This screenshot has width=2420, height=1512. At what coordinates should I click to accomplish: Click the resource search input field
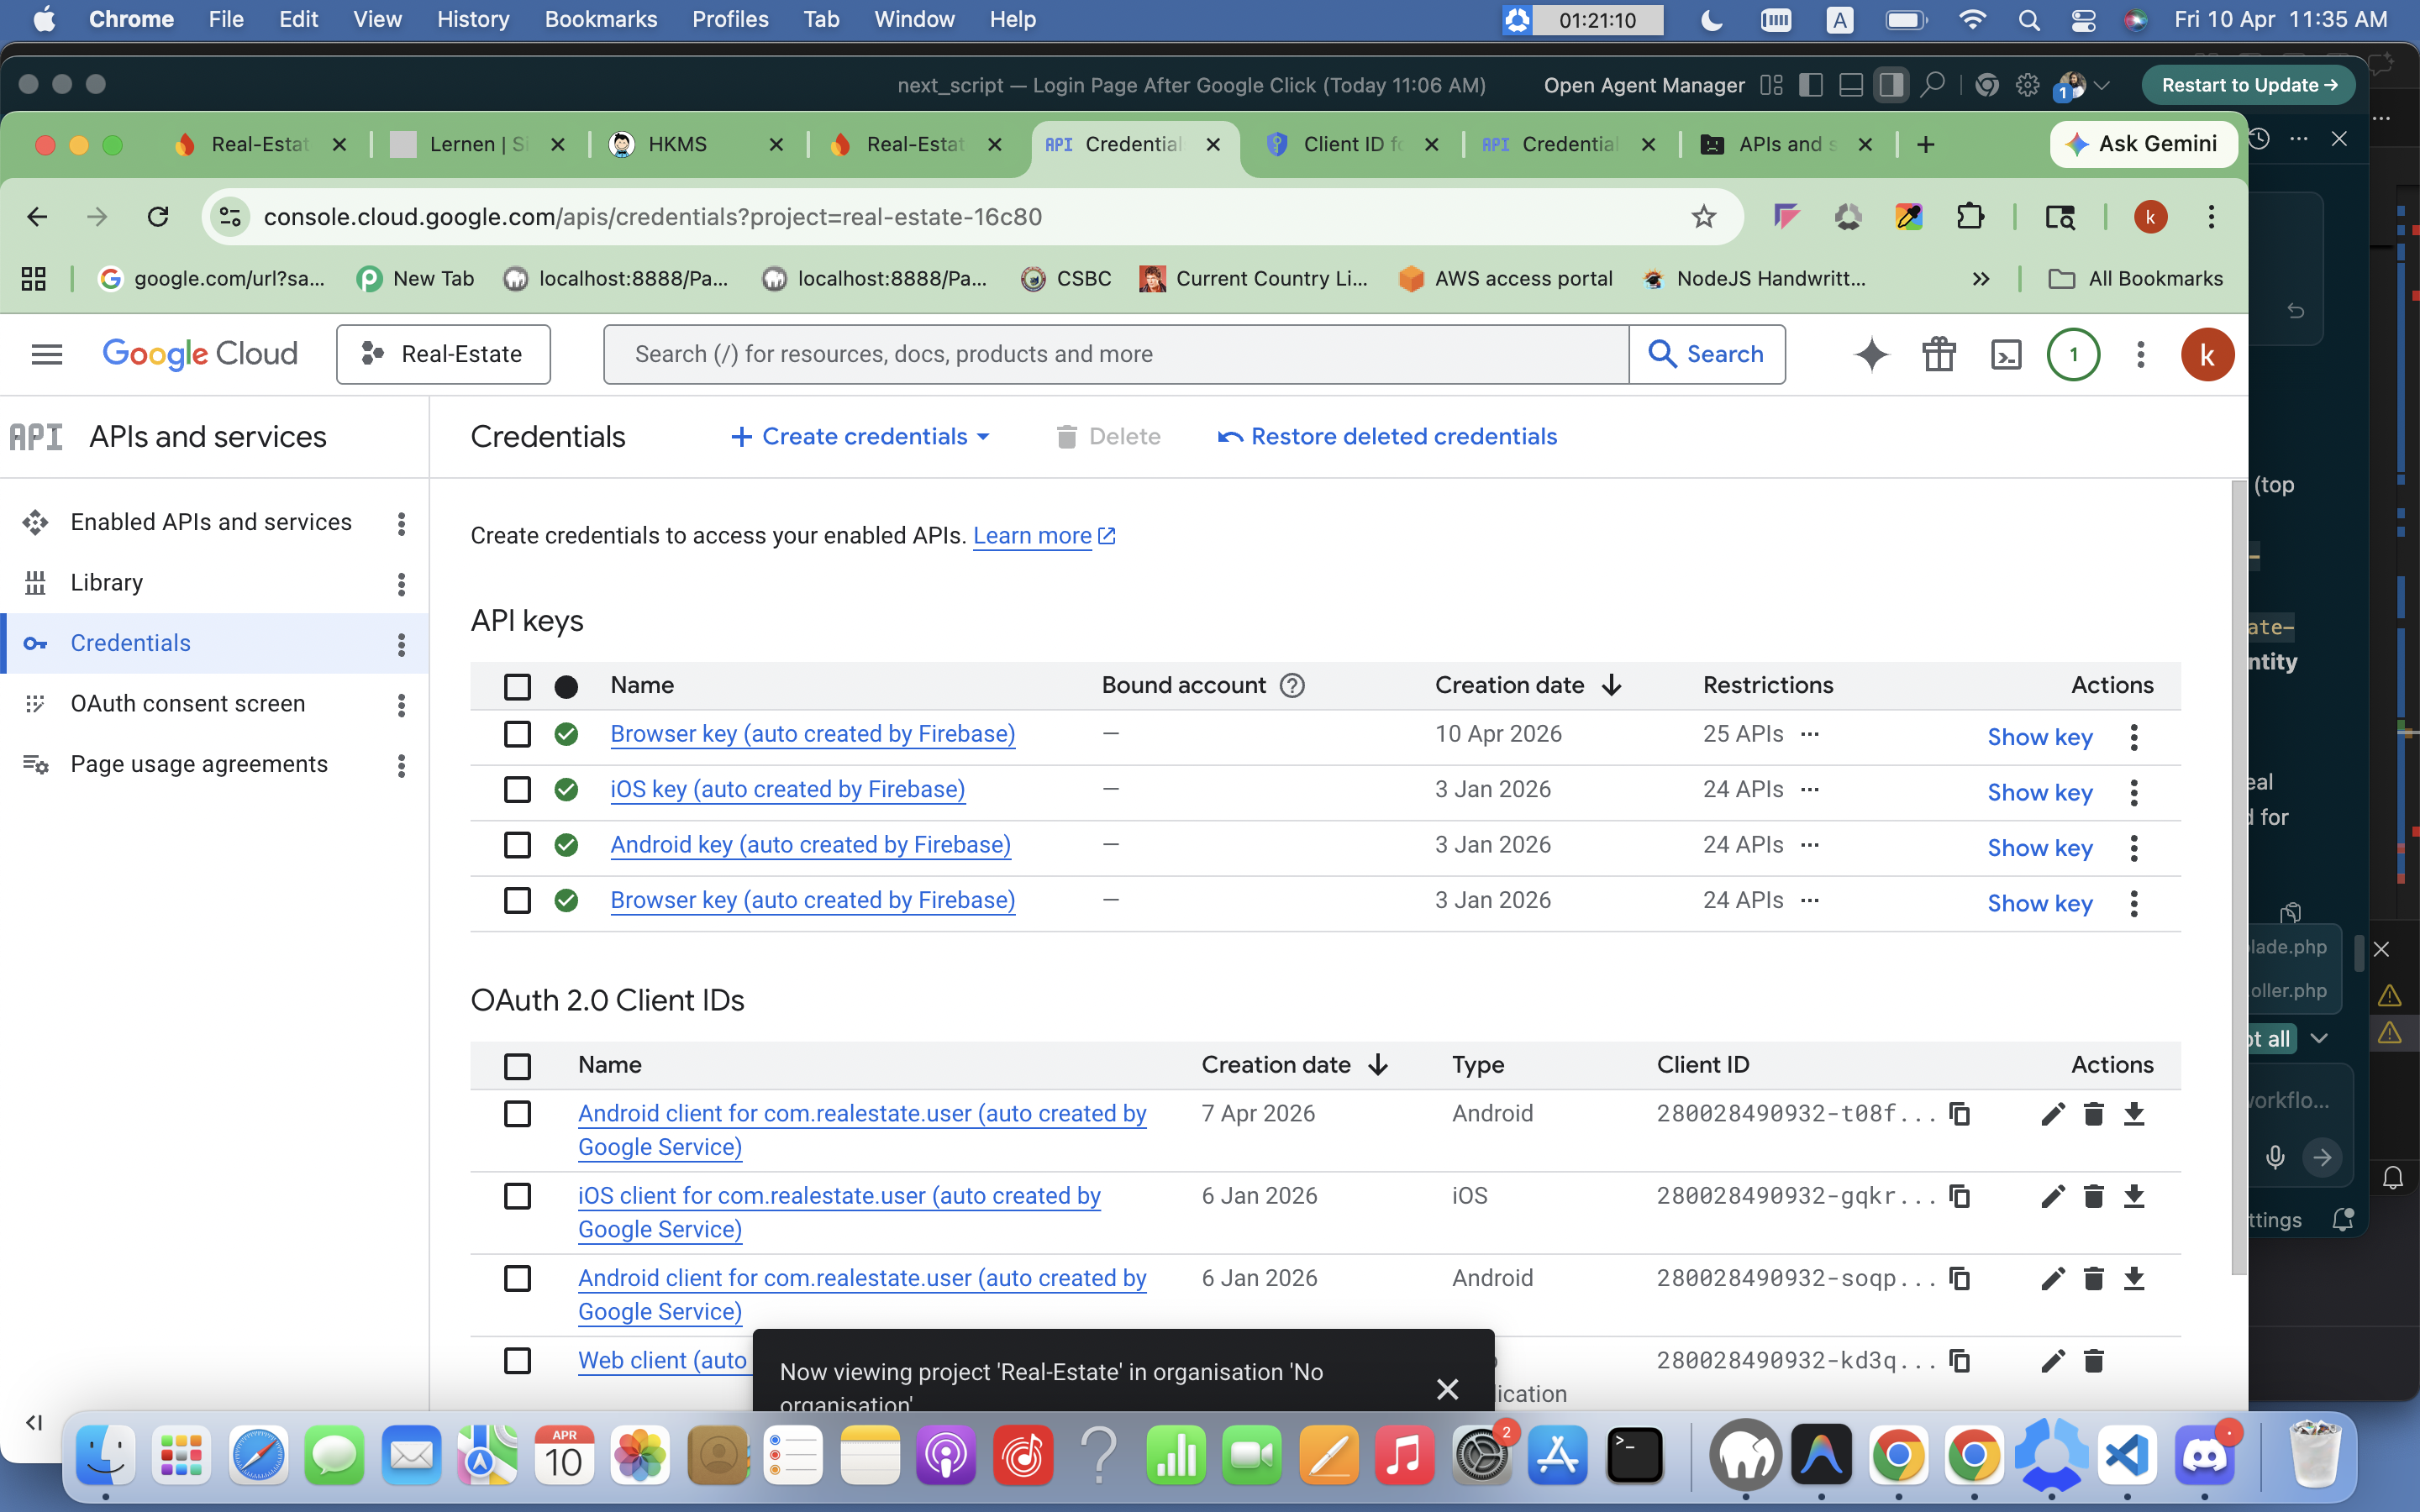(x=1115, y=354)
